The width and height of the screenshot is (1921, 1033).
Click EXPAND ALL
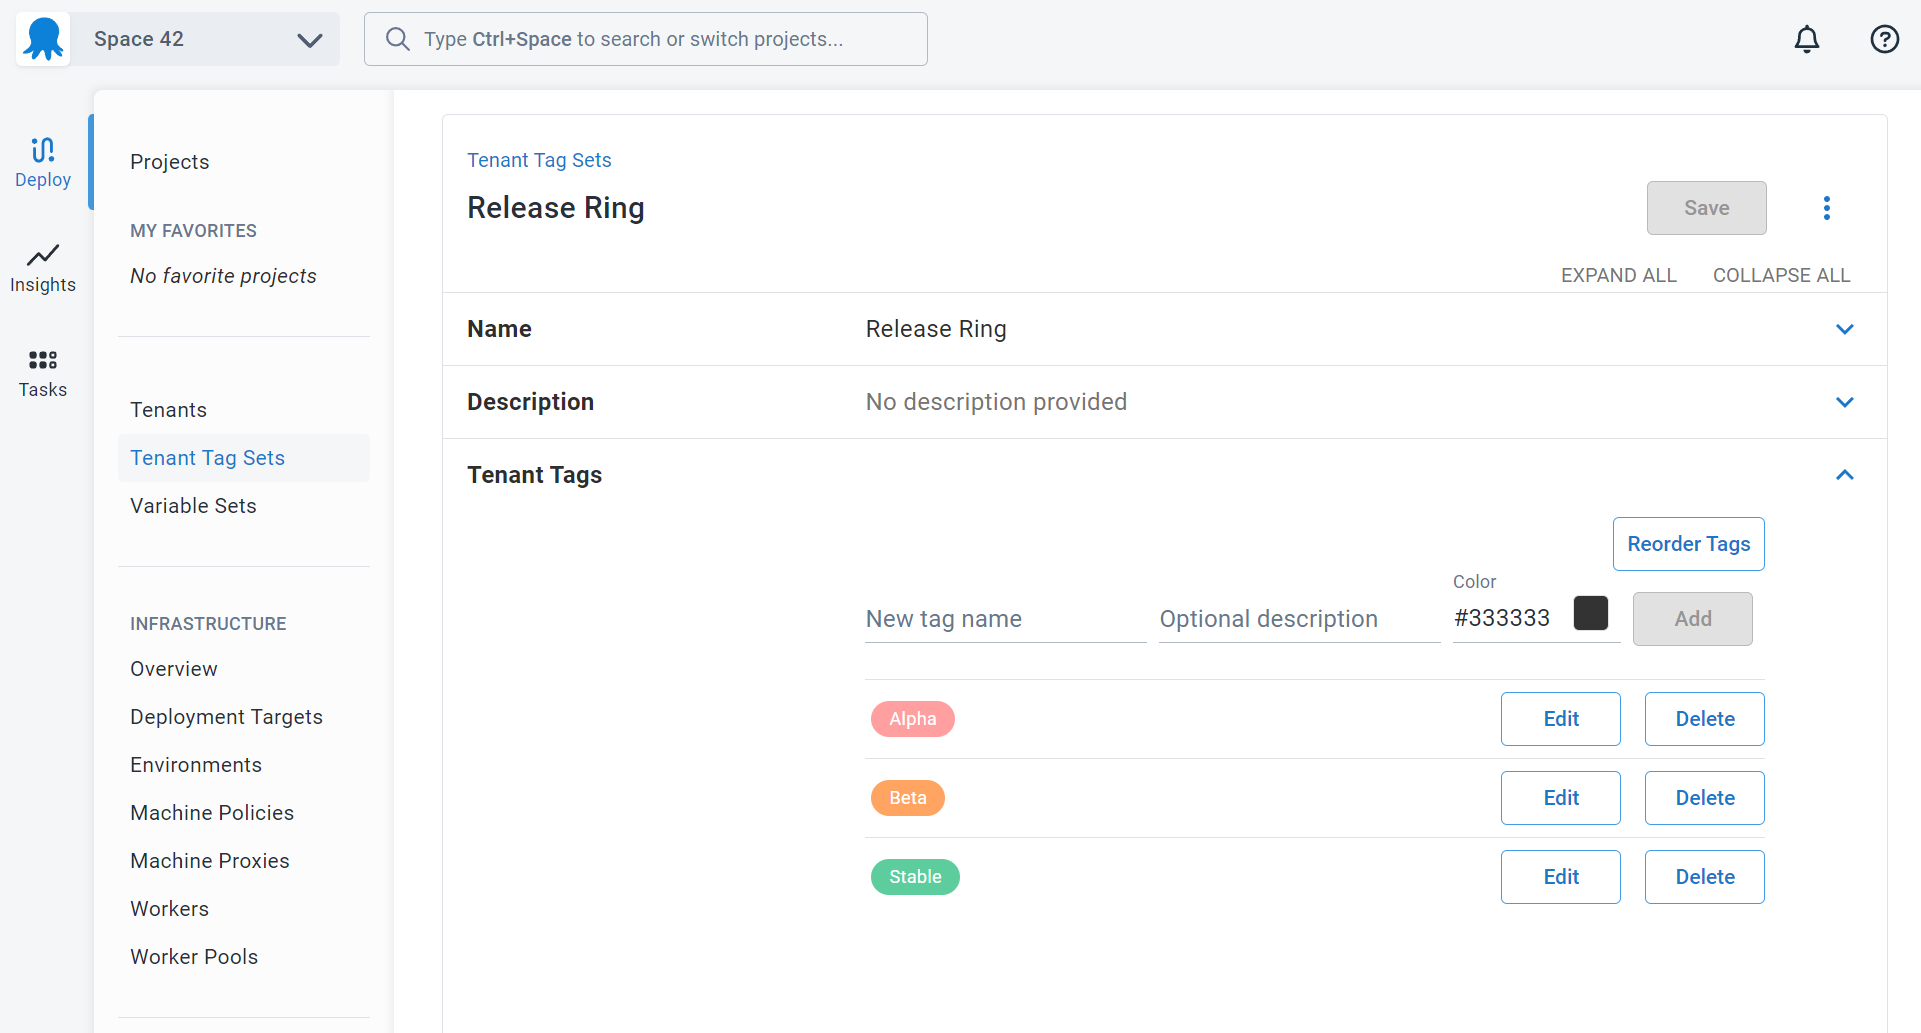(x=1618, y=275)
